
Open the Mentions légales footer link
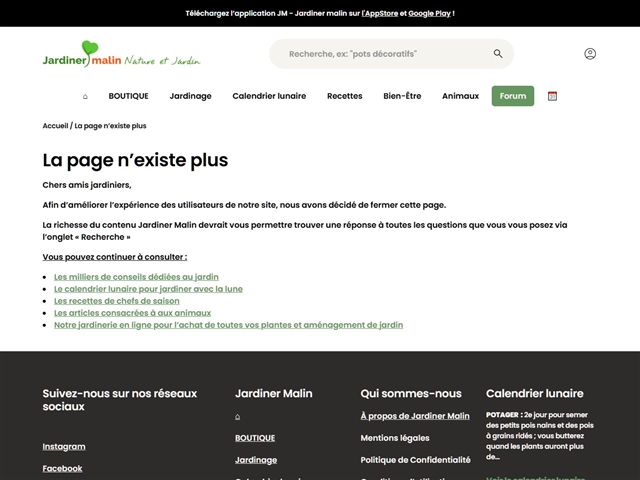[395, 438]
